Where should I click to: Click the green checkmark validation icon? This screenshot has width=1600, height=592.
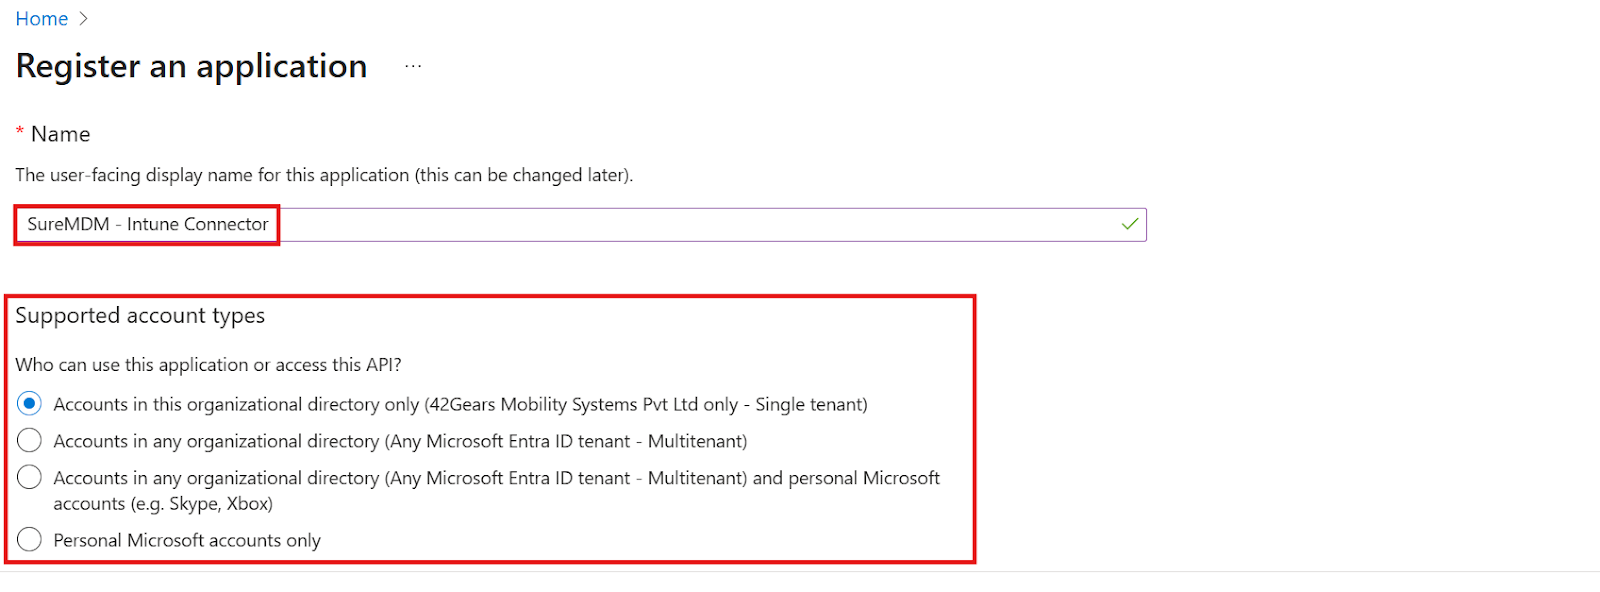click(x=1130, y=224)
